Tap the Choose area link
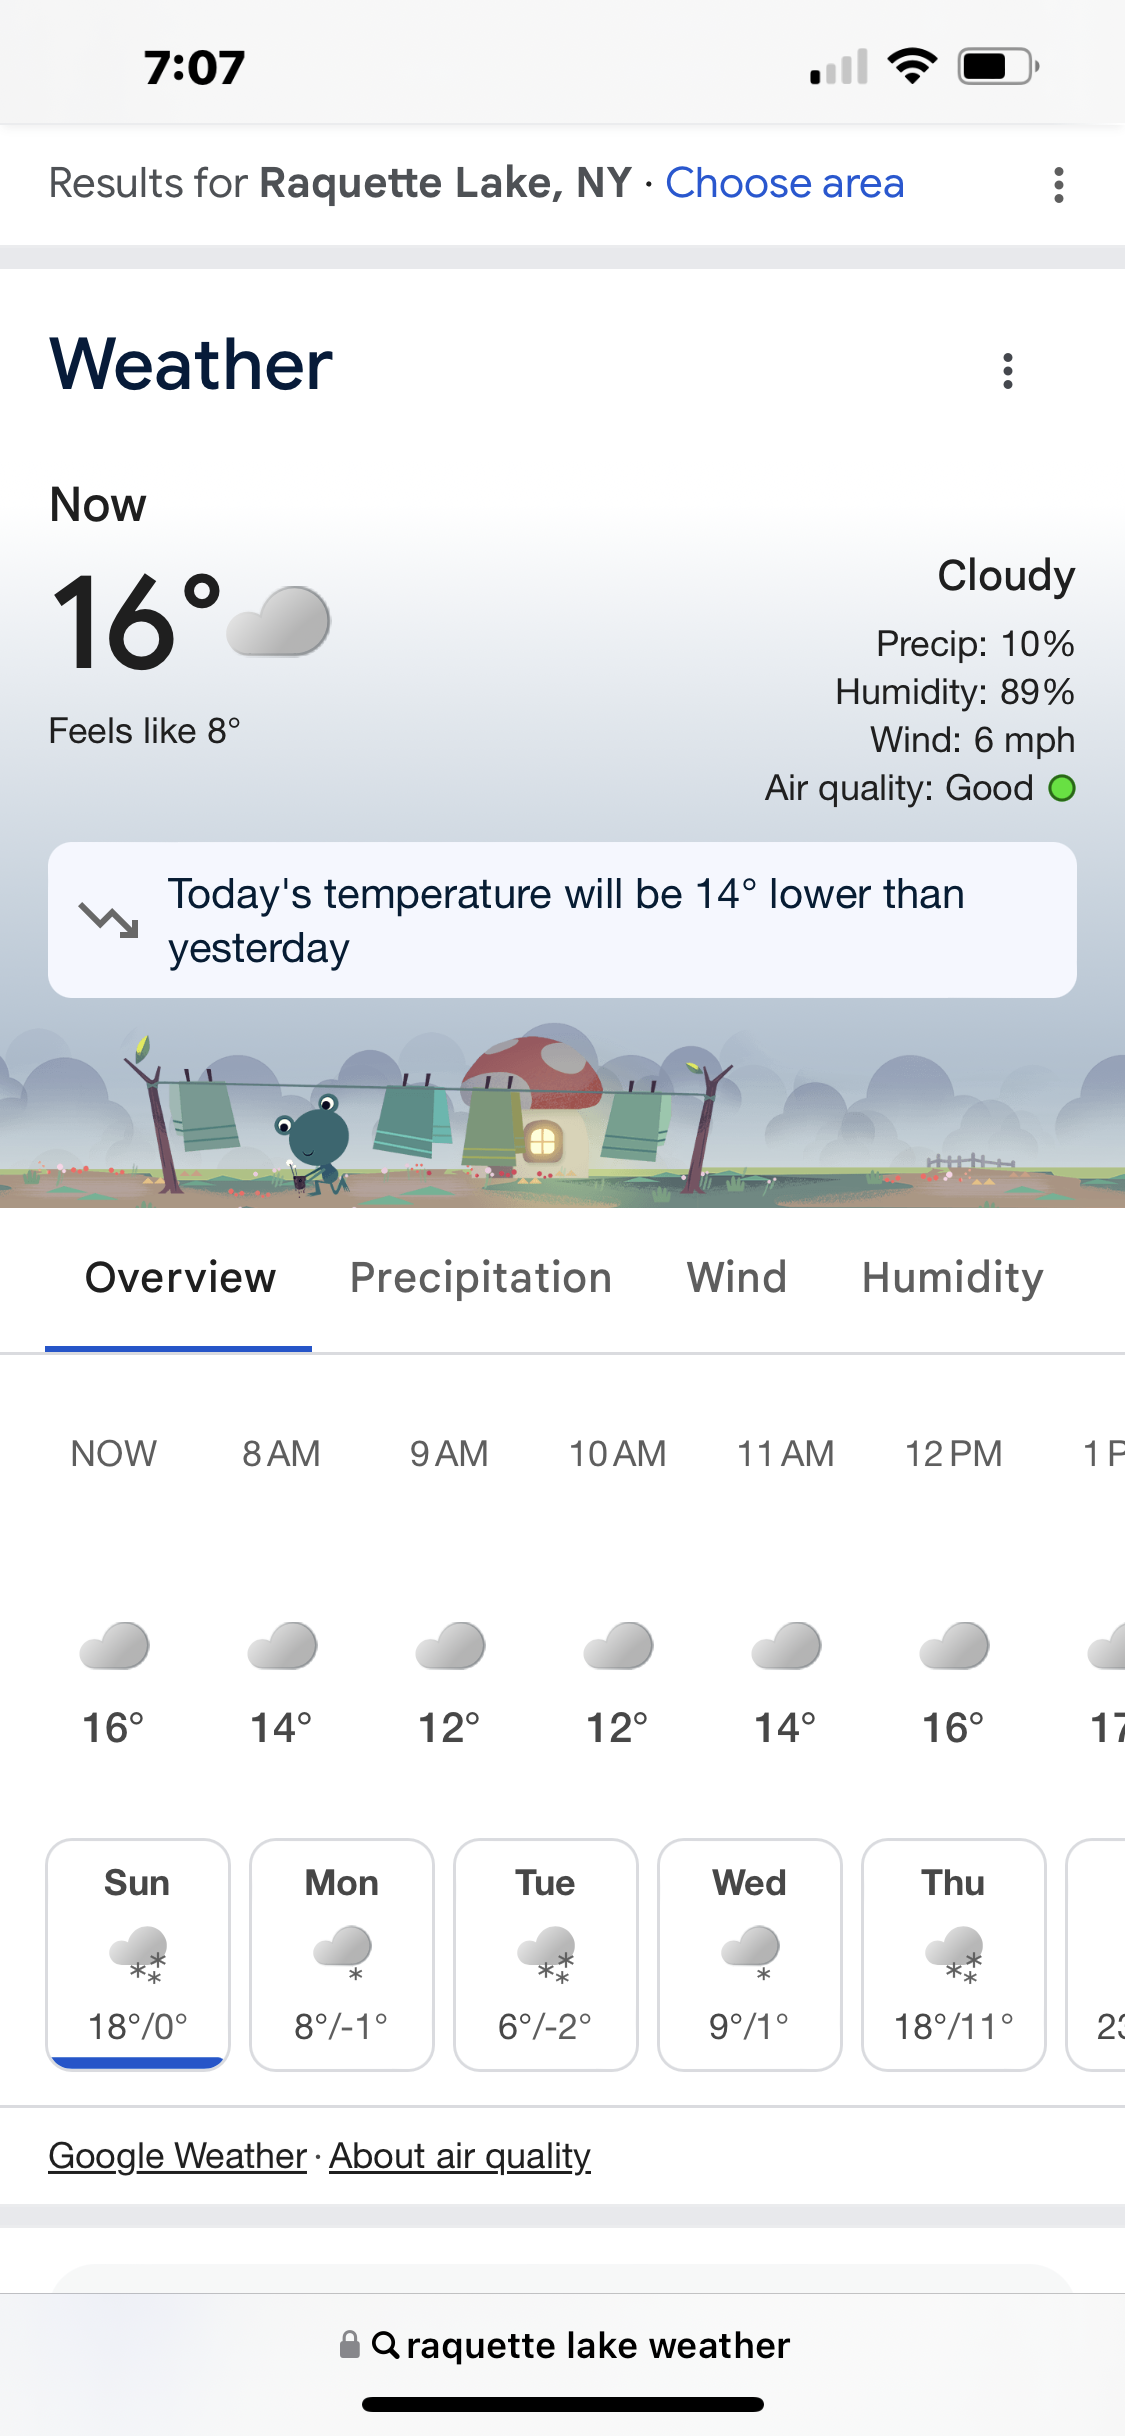Viewport: 1125px width, 2436px height. click(x=785, y=183)
